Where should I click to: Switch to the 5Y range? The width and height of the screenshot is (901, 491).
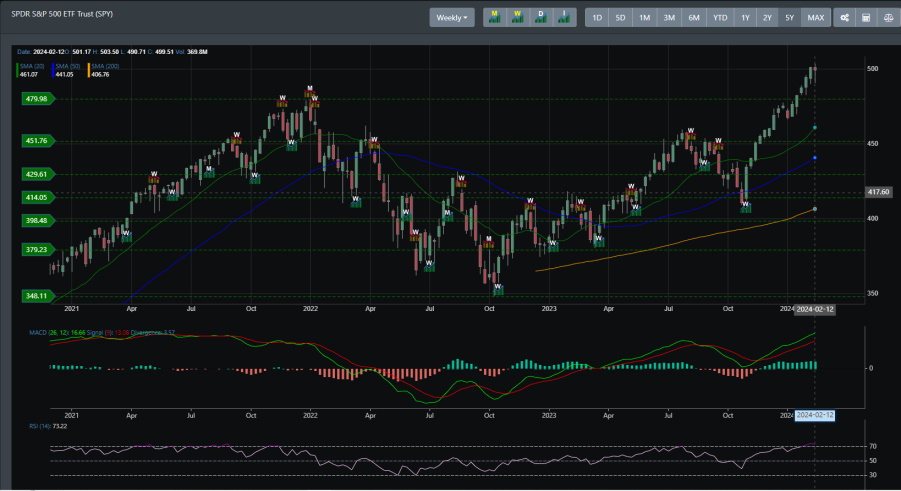[x=790, y=18]
